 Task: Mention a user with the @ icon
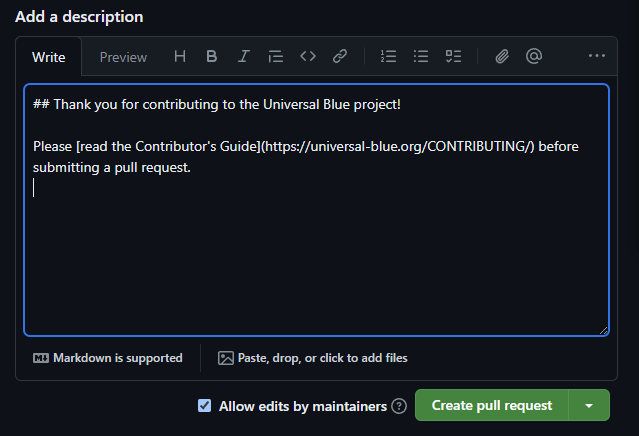(x=534, y=57)
